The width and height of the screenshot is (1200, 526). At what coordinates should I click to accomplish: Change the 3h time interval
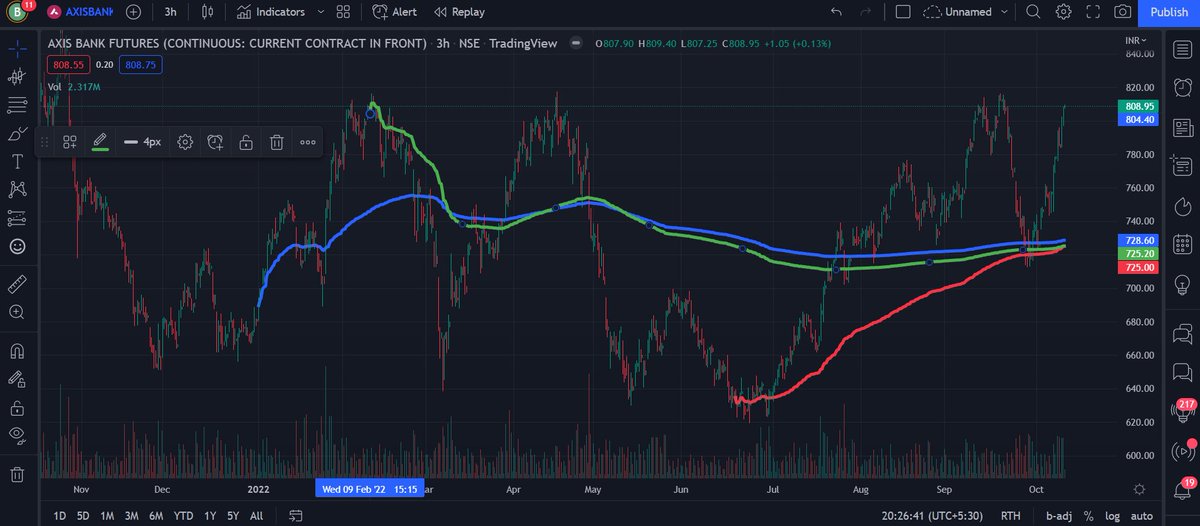[171, 12]
